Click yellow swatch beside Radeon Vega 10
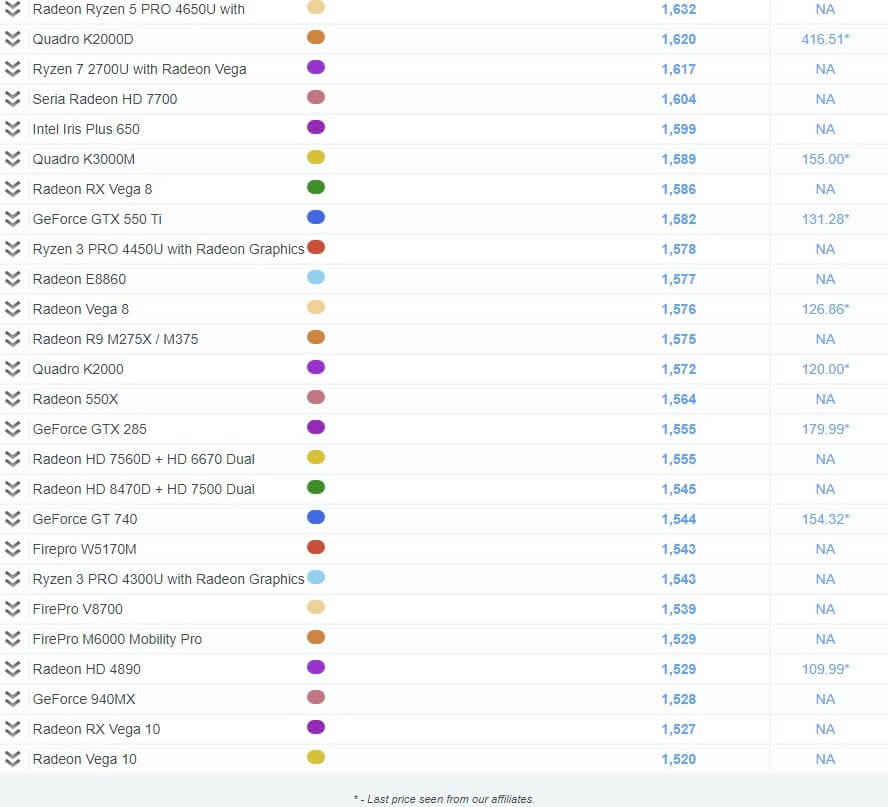Screen dimensions: 888x807 [x=315, y=758]
